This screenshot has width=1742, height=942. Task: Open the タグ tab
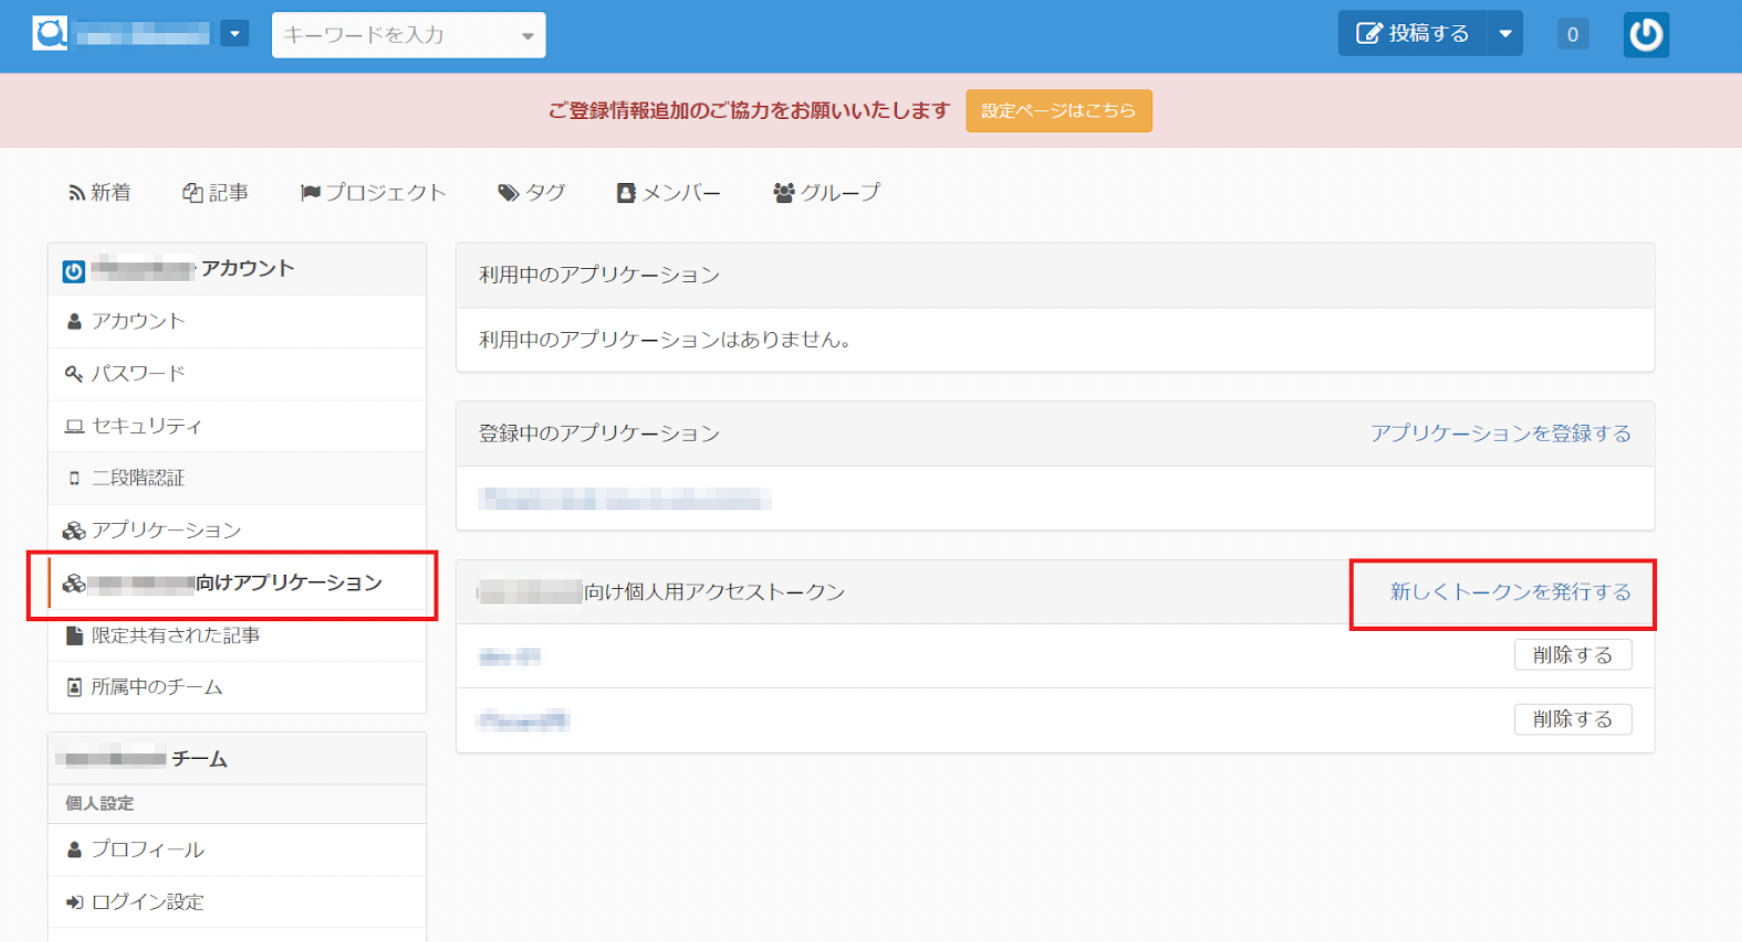coord(532,193)
